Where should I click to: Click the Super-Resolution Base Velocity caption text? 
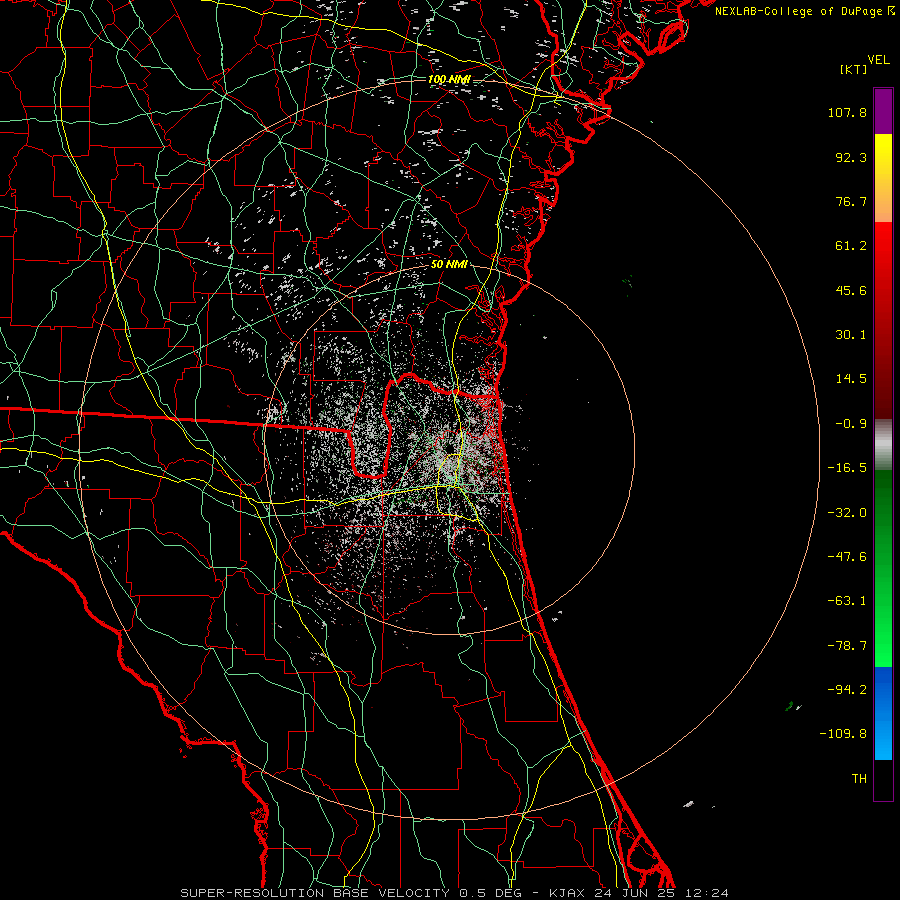(455, 893)
